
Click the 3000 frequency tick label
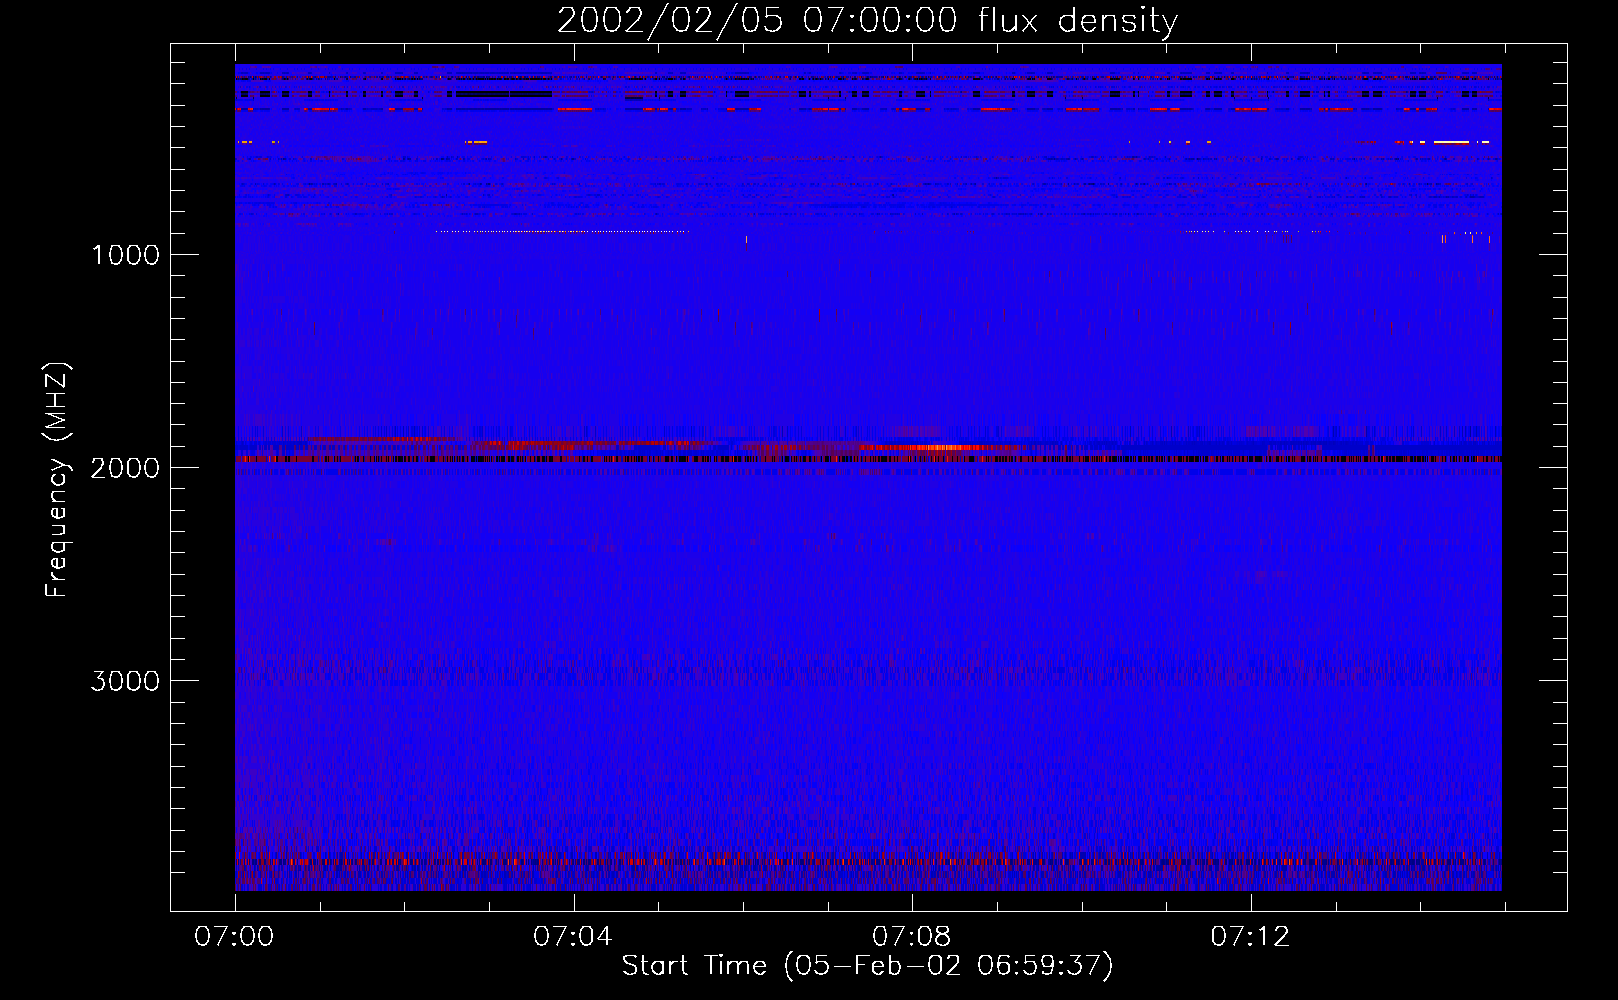[125, 681]
